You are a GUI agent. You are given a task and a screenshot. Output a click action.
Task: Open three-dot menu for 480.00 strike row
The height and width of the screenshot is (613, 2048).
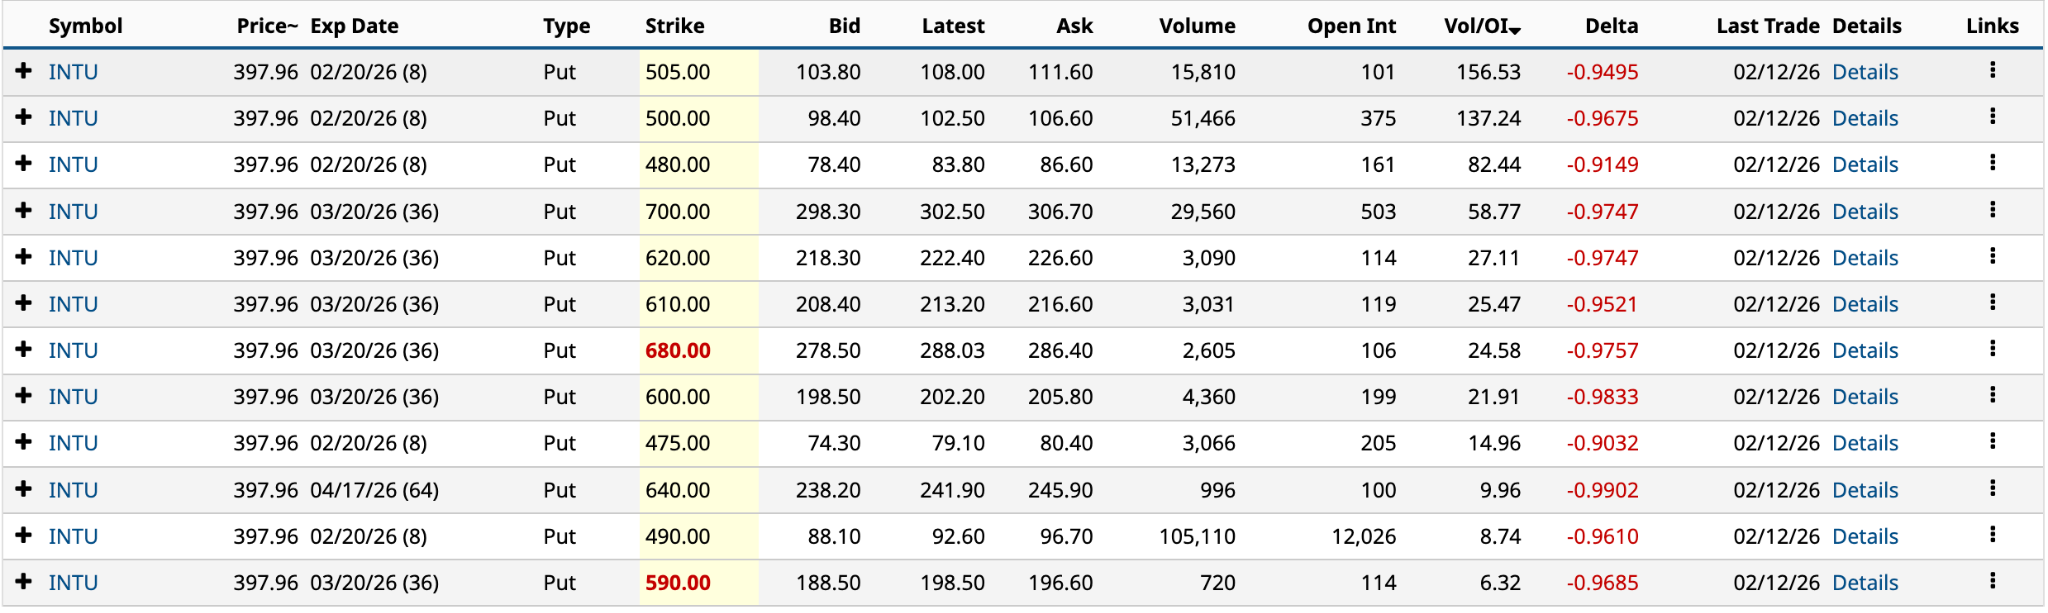(x=1992, y=163)
